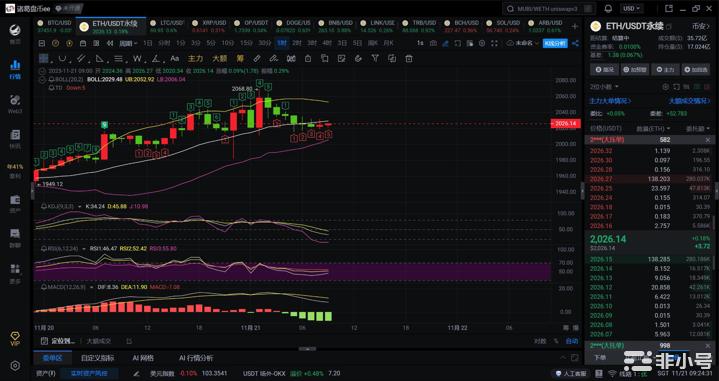Viewport: 719px width, 381px height.
Task: Click the chart settings gear icon
Action: point(482,43)
